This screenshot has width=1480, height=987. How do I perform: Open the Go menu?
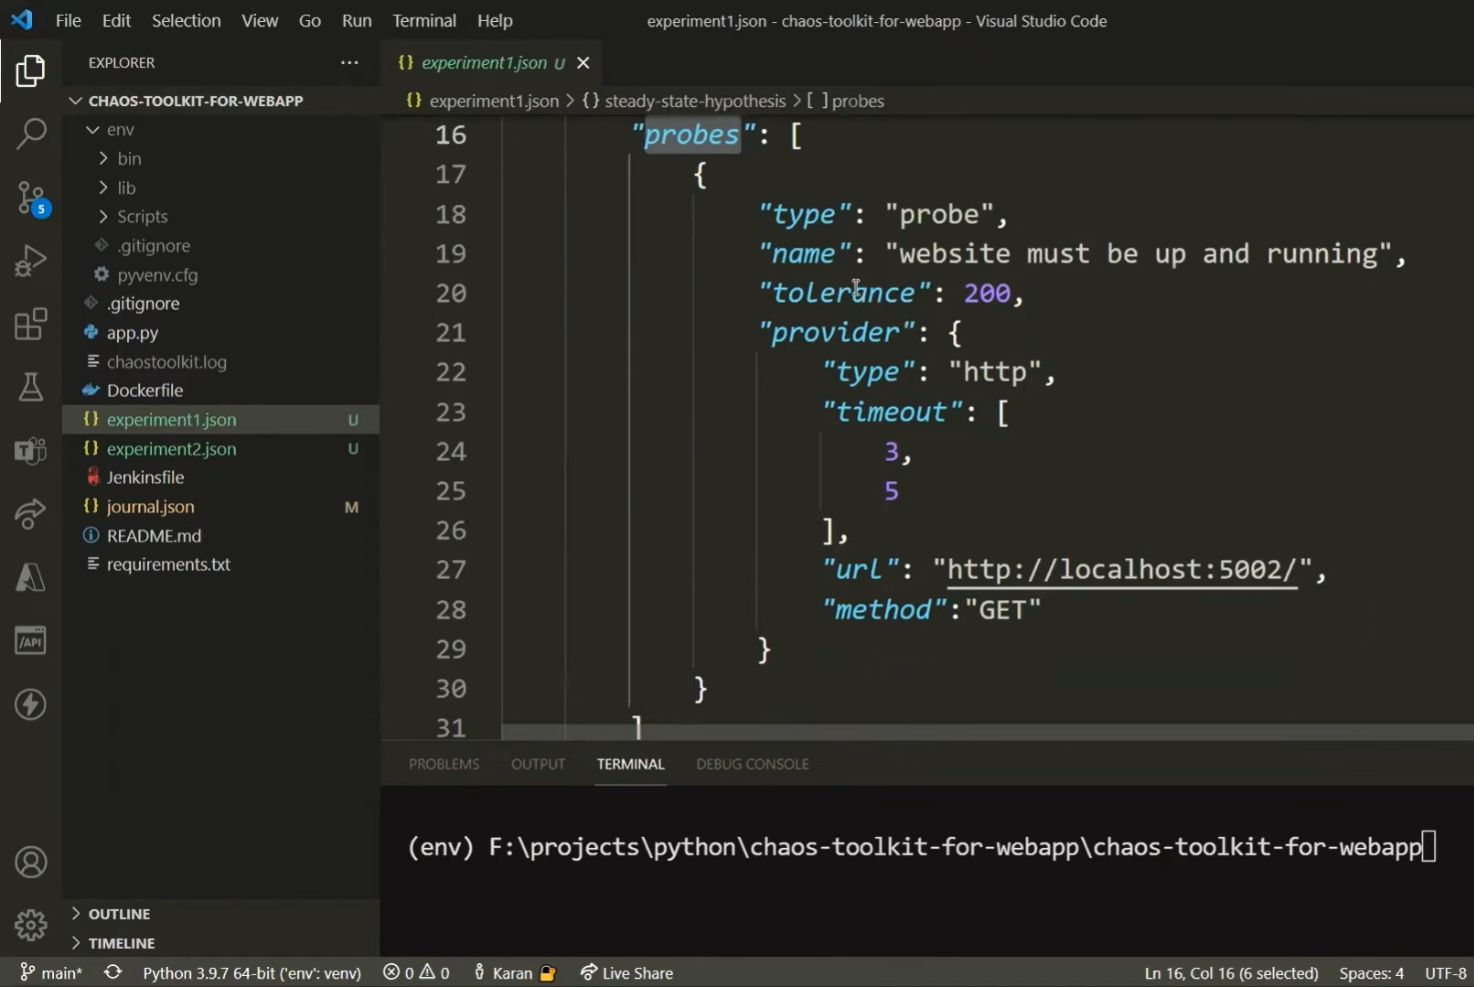310,20
